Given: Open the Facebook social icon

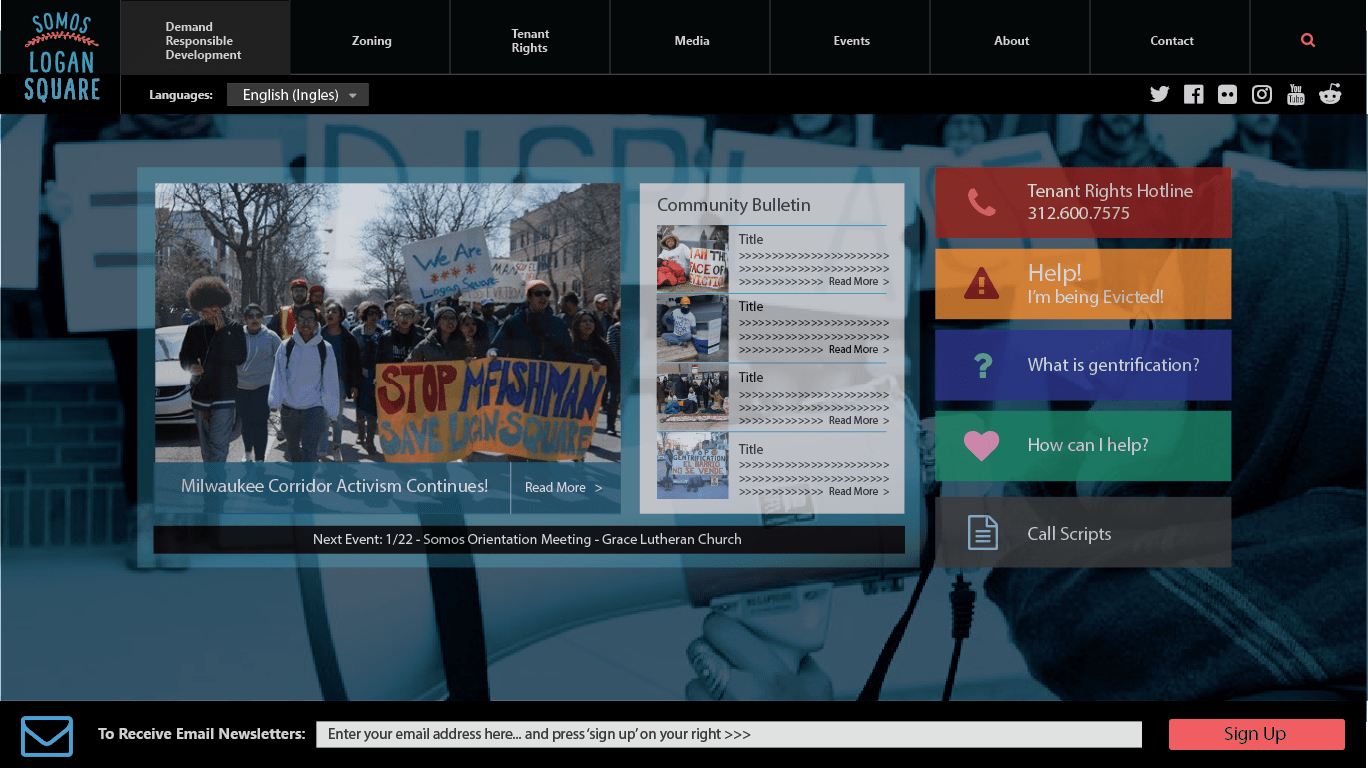Looking at the screenshot, I should [1193, 95].
